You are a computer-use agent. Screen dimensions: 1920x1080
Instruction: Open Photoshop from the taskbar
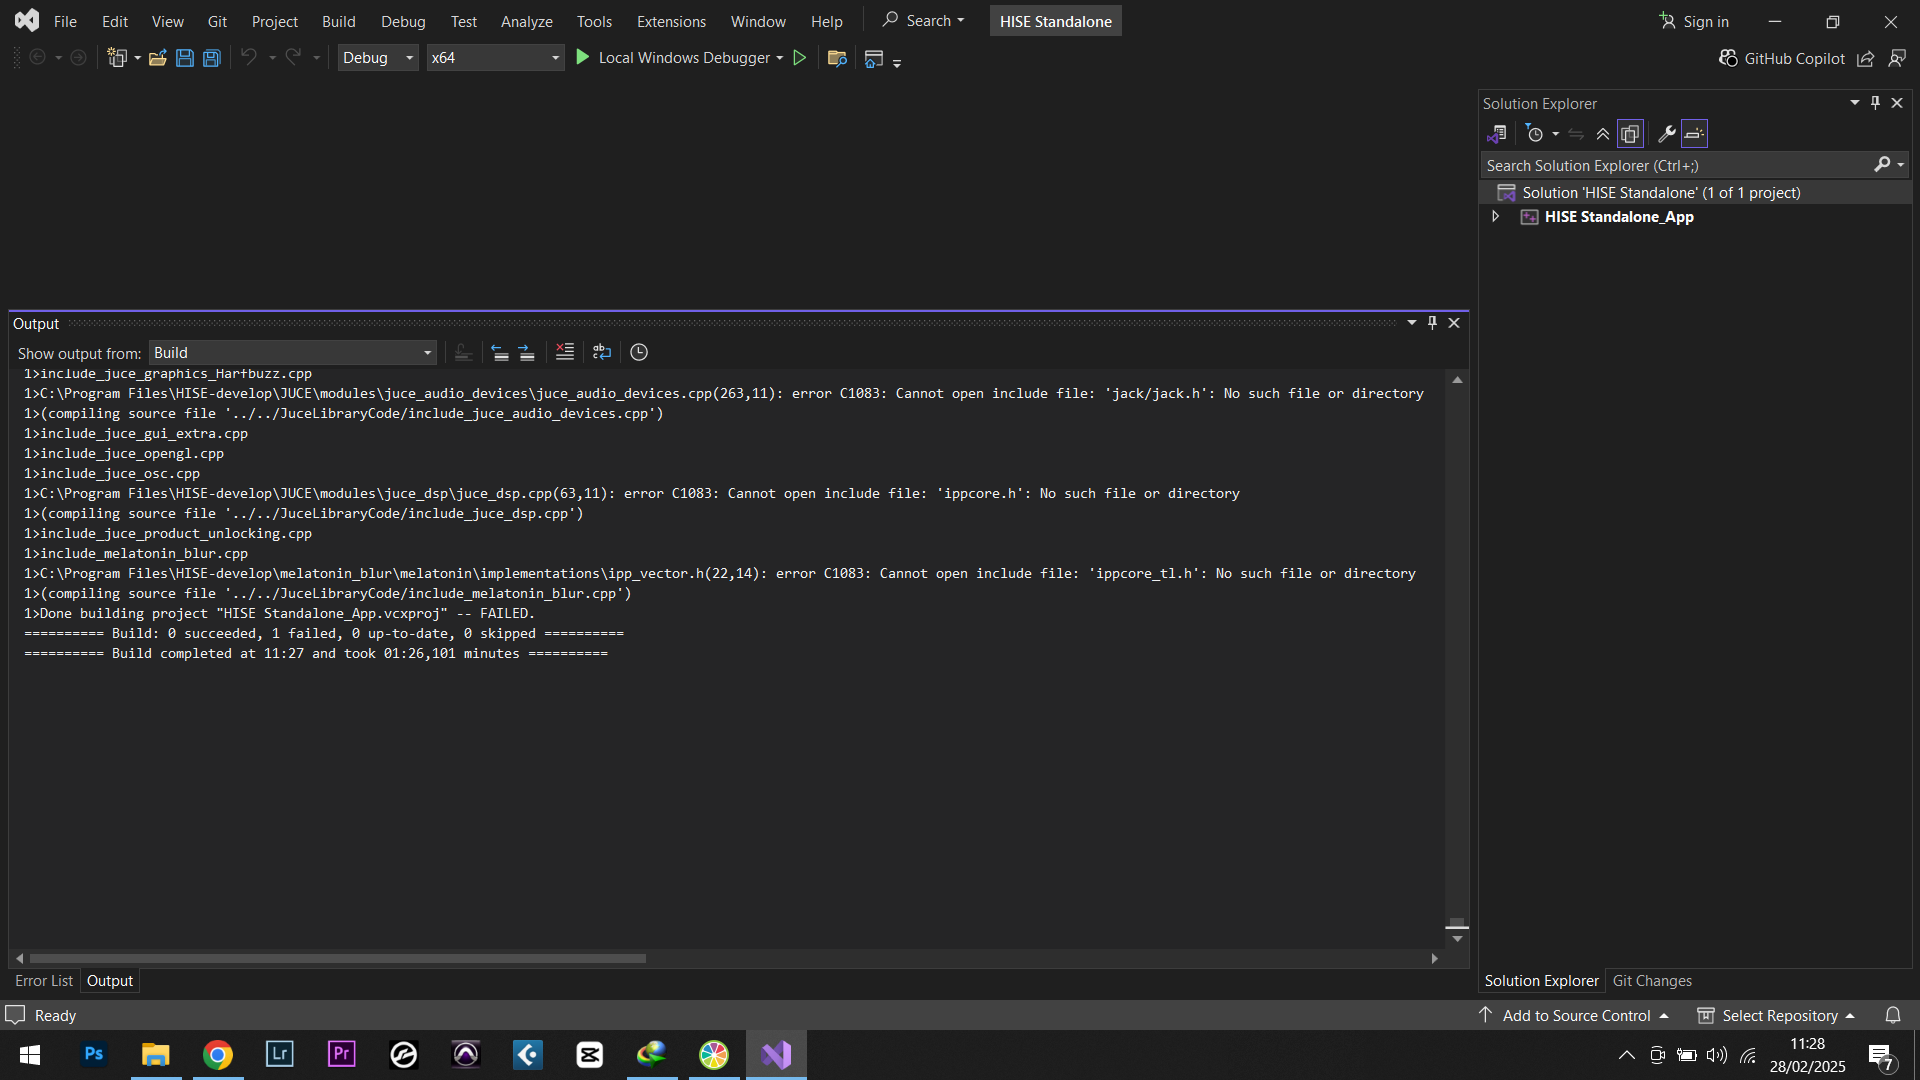[x=94, y=1055]
